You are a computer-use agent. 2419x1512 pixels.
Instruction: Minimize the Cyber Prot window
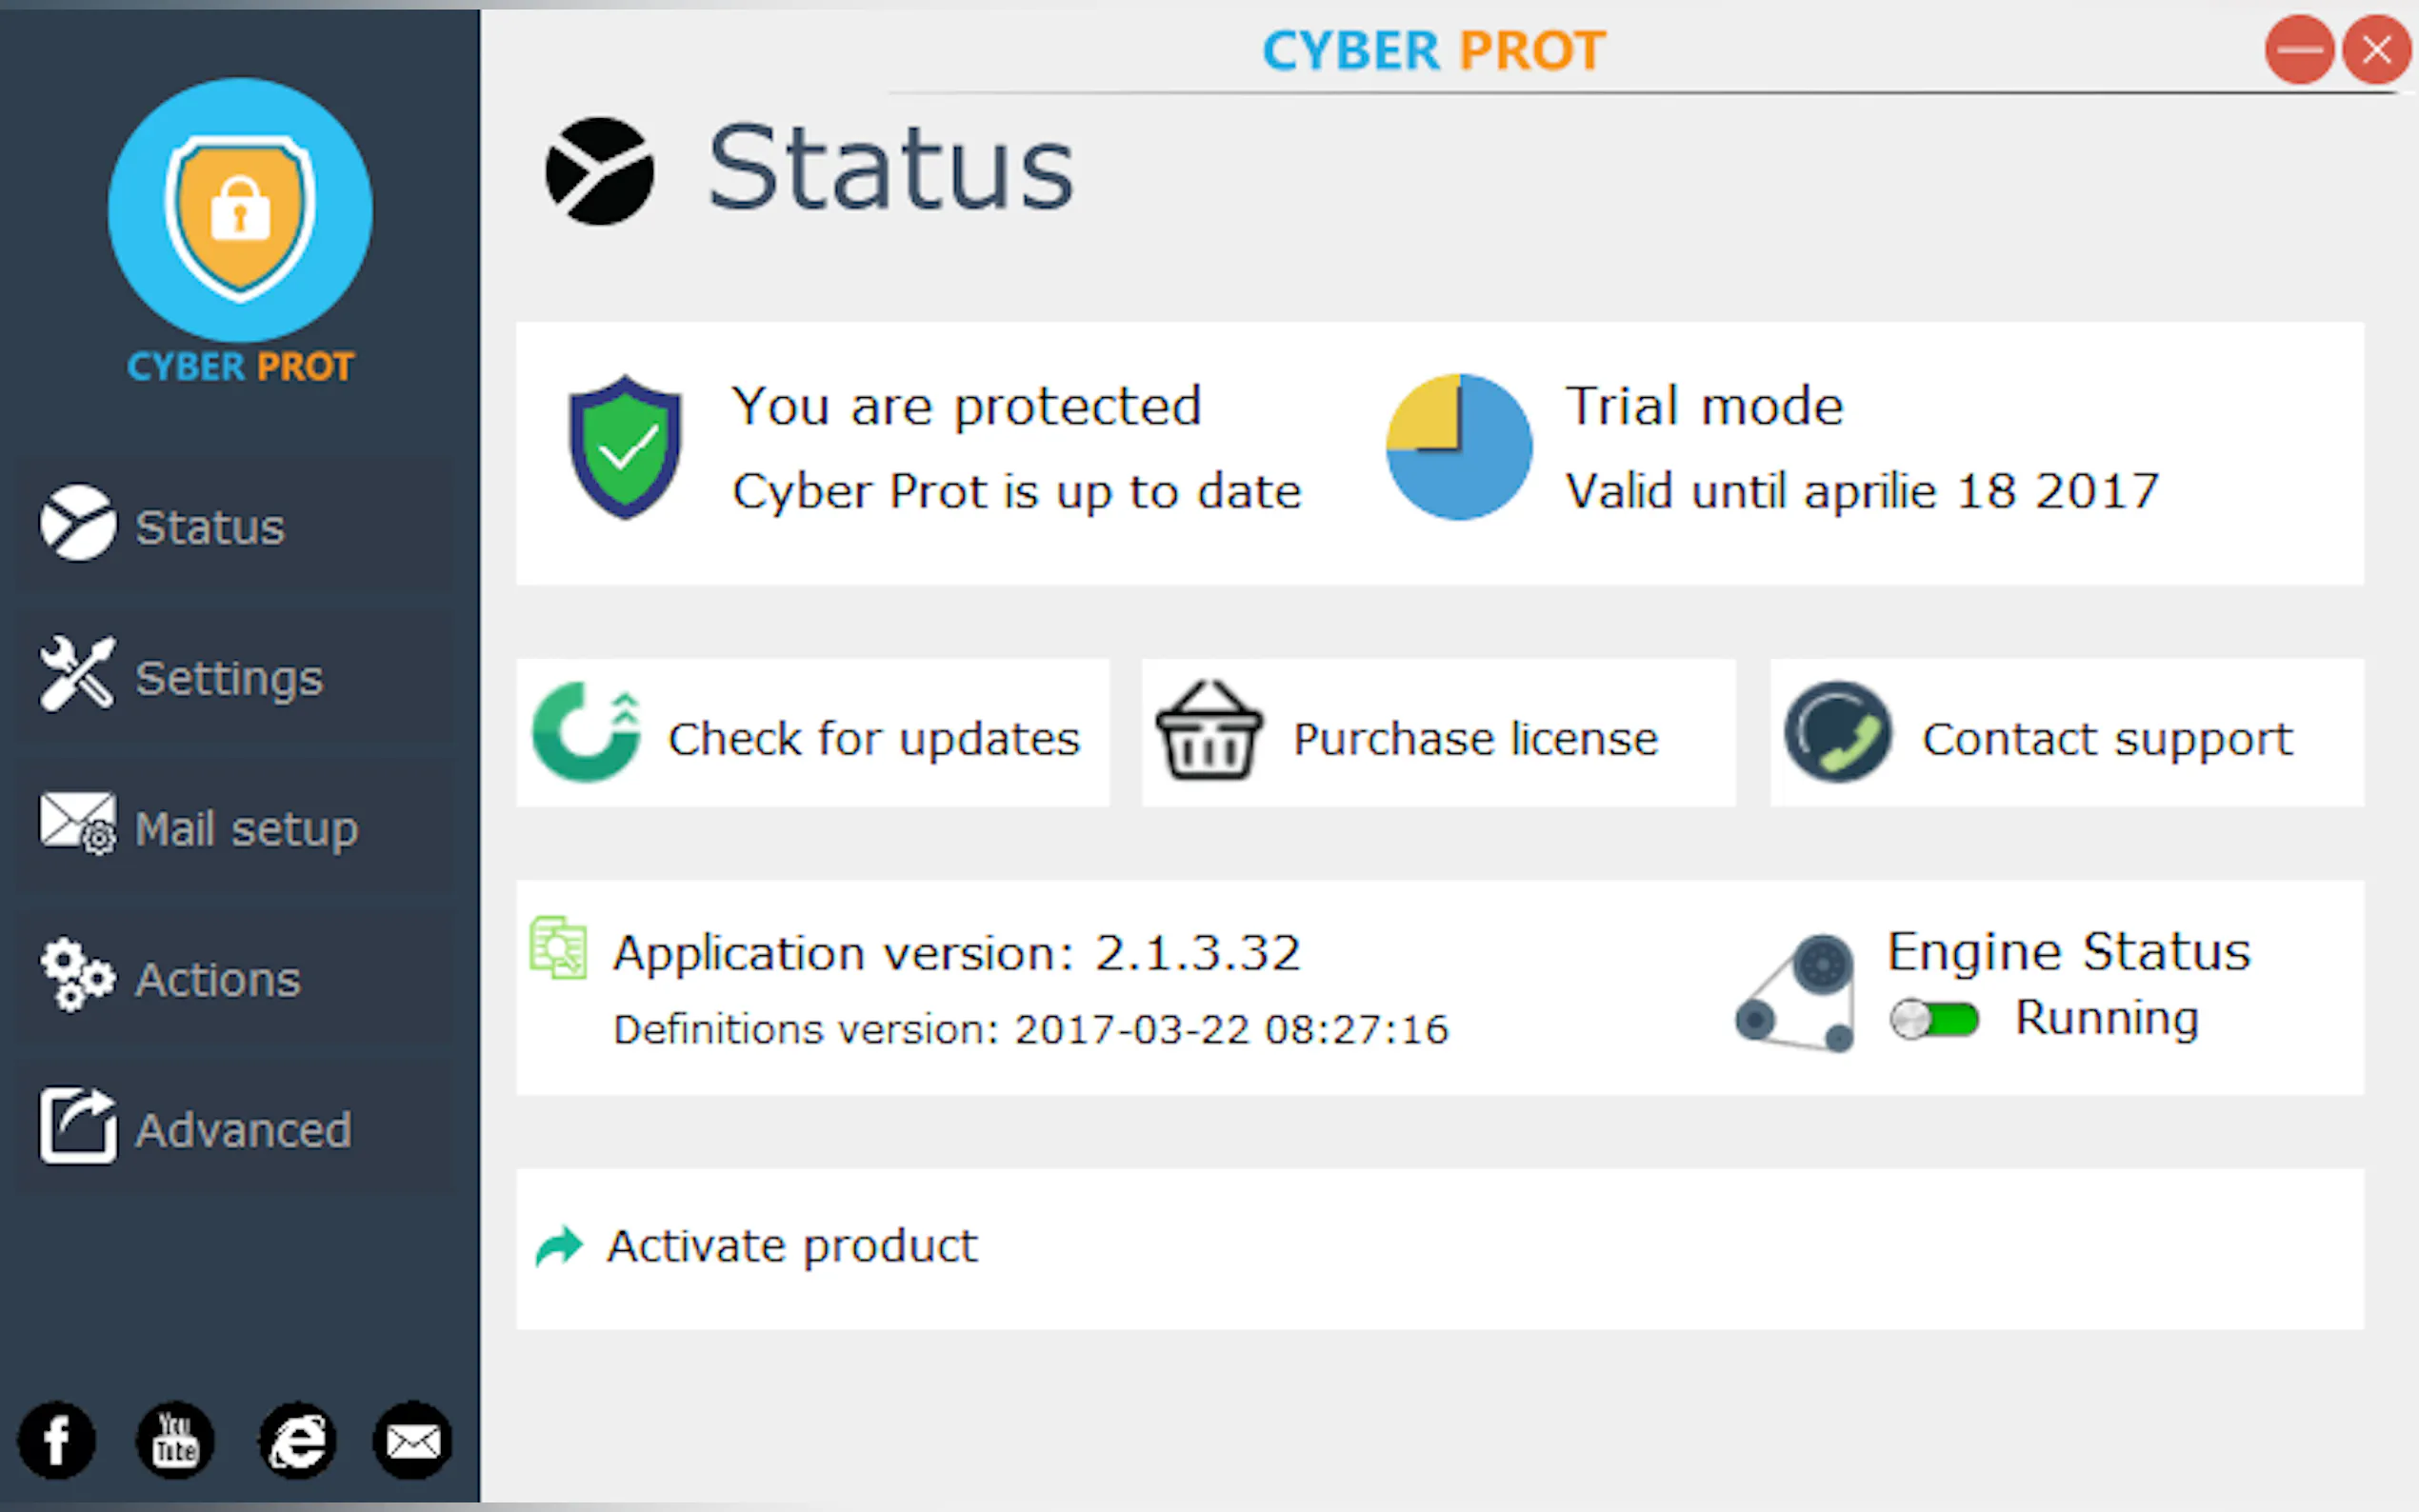2299,49
